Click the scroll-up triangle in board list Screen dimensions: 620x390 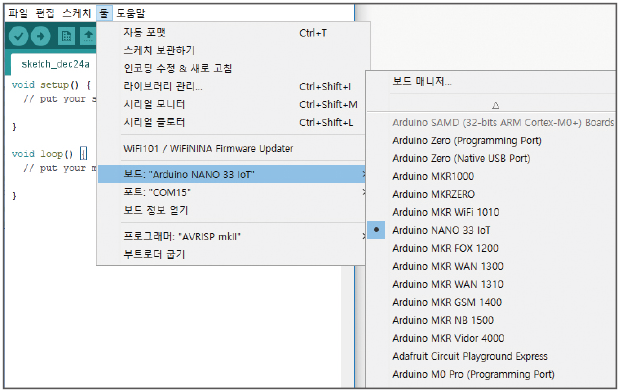(495, 106)
